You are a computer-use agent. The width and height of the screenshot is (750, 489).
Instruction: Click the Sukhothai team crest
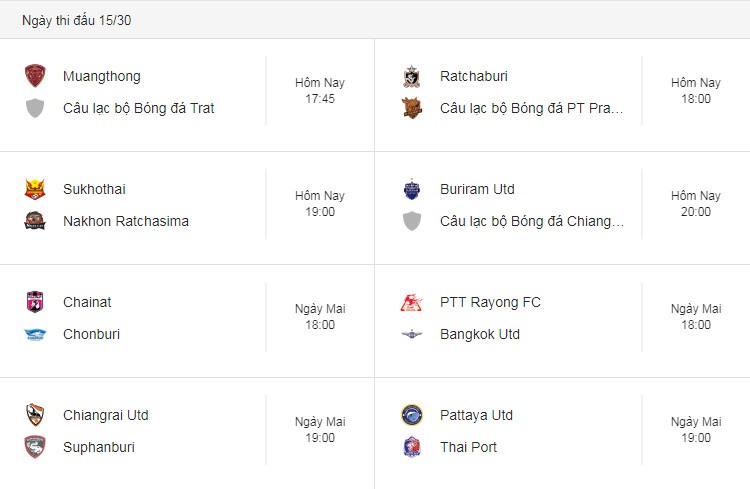click(35, 189)
